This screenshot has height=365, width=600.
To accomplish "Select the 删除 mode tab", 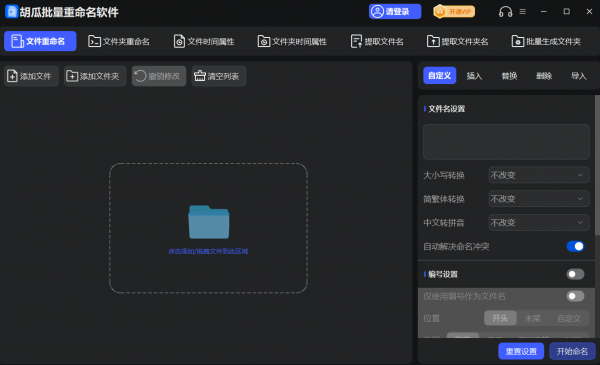I will pyautogui.click(x=544, y=76).
